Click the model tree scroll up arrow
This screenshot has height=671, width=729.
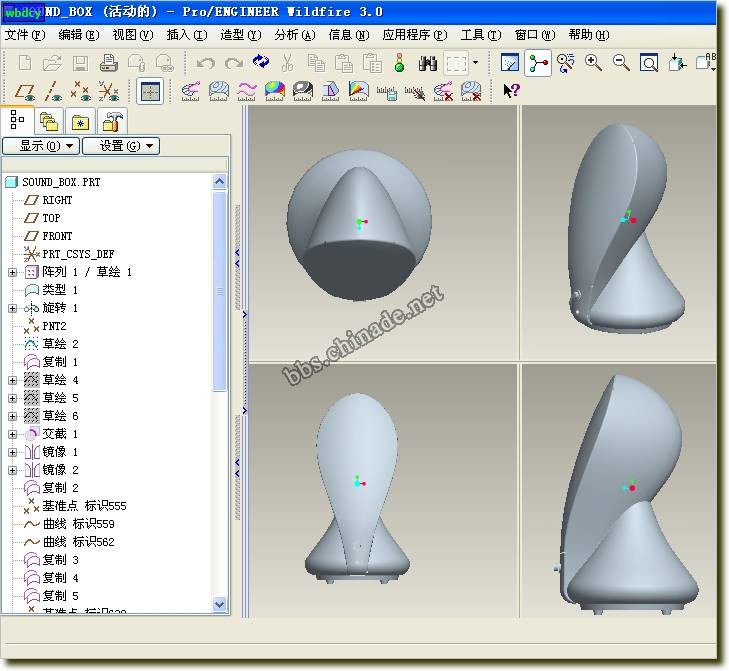pyautogui.click(x=219, y=181)
